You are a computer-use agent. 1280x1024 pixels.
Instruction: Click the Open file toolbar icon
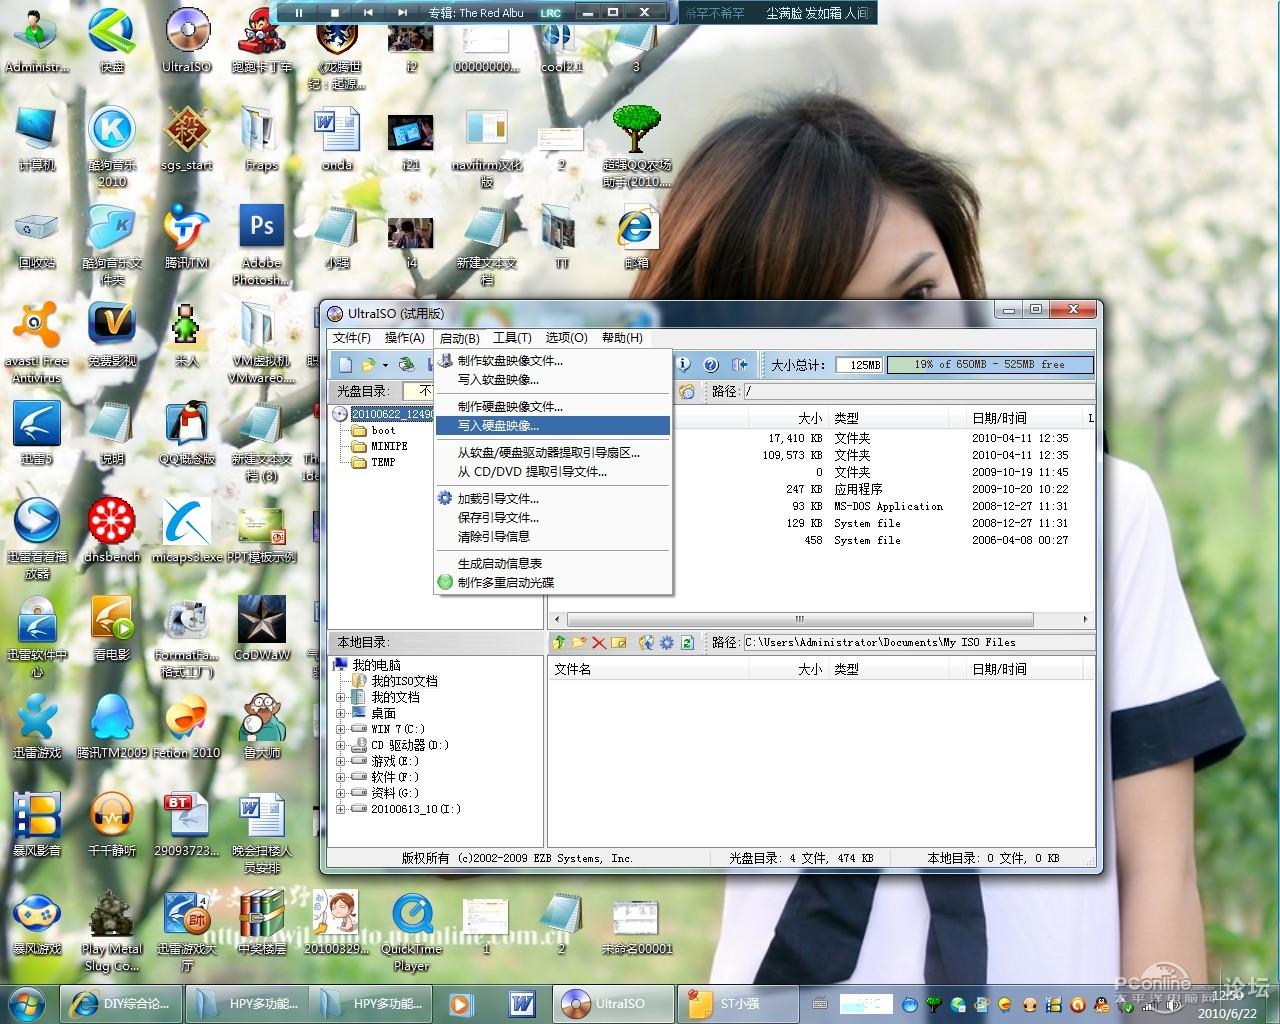pos(368,365)
